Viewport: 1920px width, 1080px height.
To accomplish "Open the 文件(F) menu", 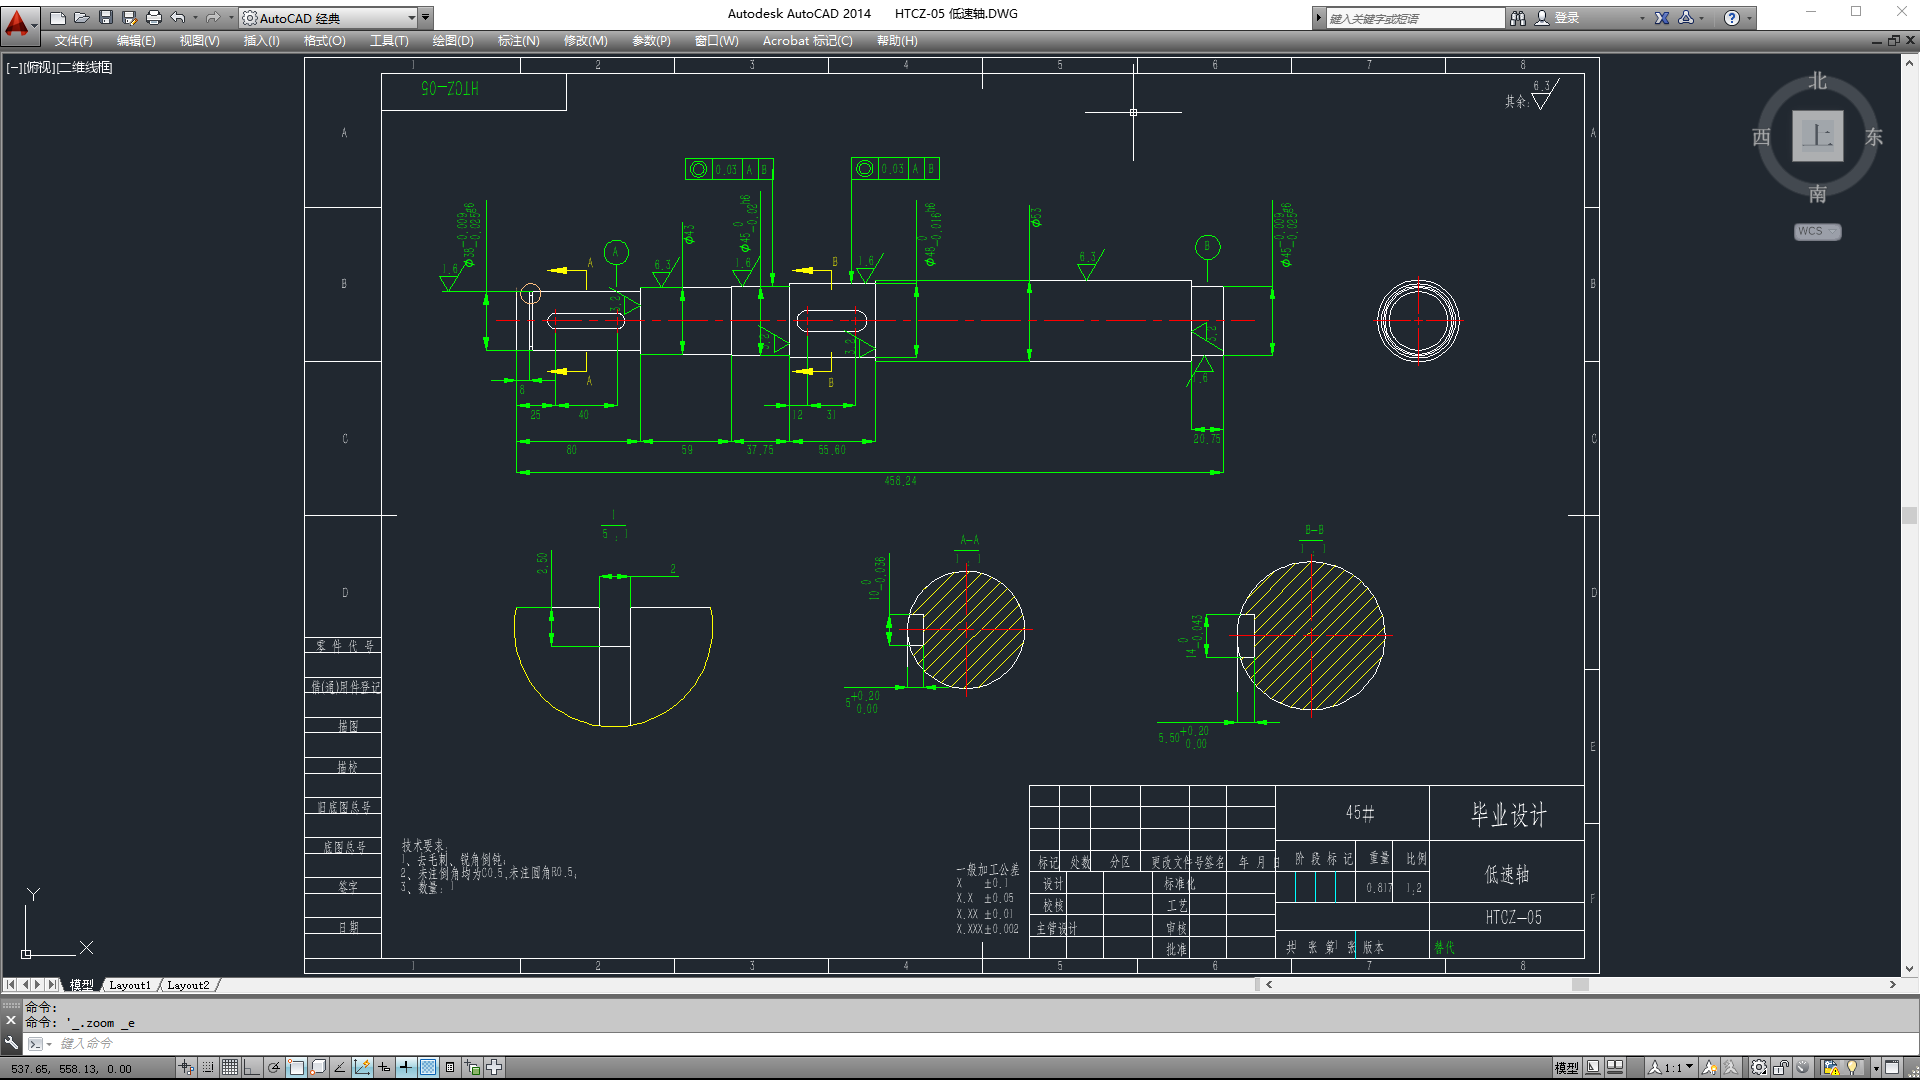I will (74, 41).
